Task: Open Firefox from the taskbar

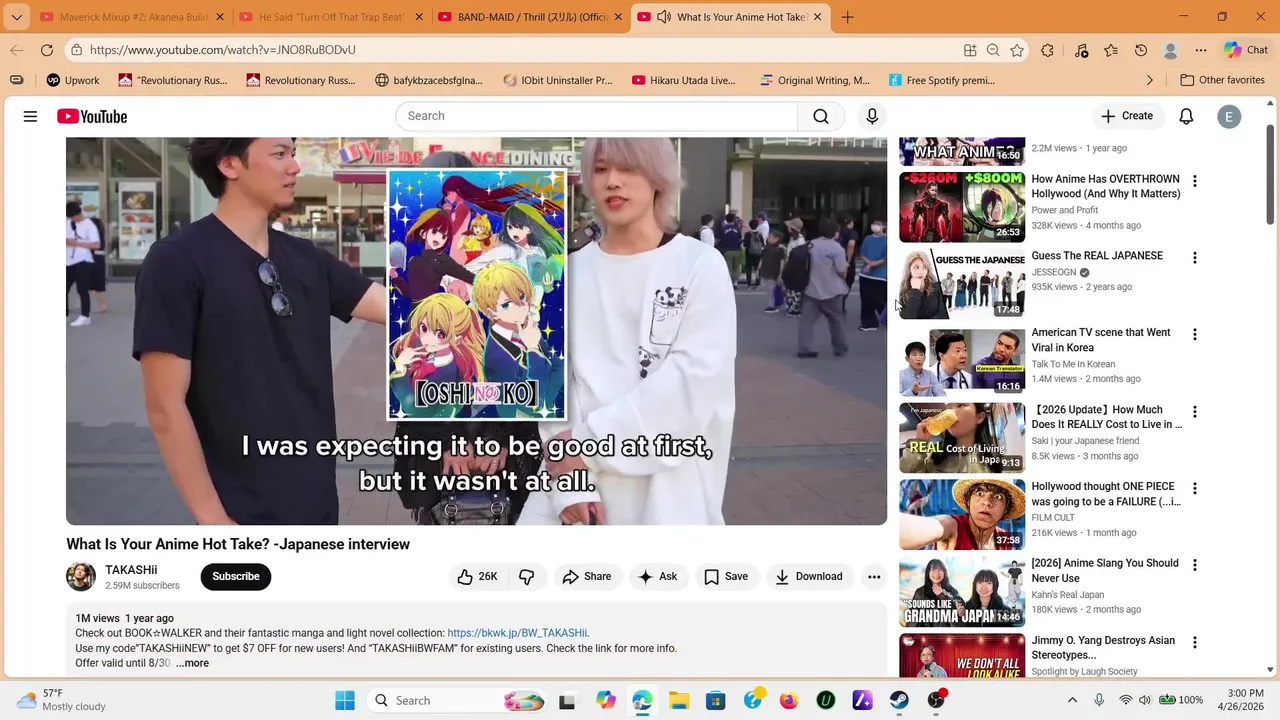Action: click(789, 700)
